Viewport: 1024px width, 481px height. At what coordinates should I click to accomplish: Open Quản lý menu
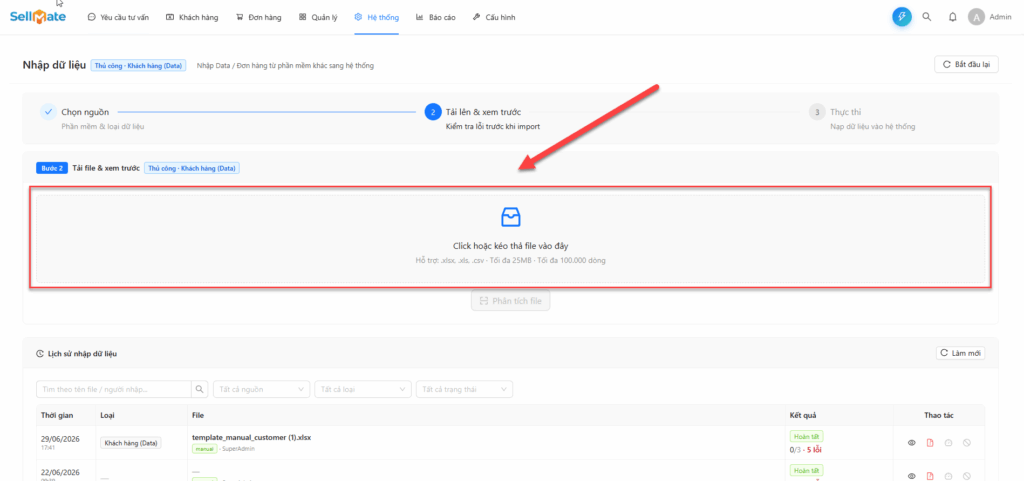click(318, 18)
